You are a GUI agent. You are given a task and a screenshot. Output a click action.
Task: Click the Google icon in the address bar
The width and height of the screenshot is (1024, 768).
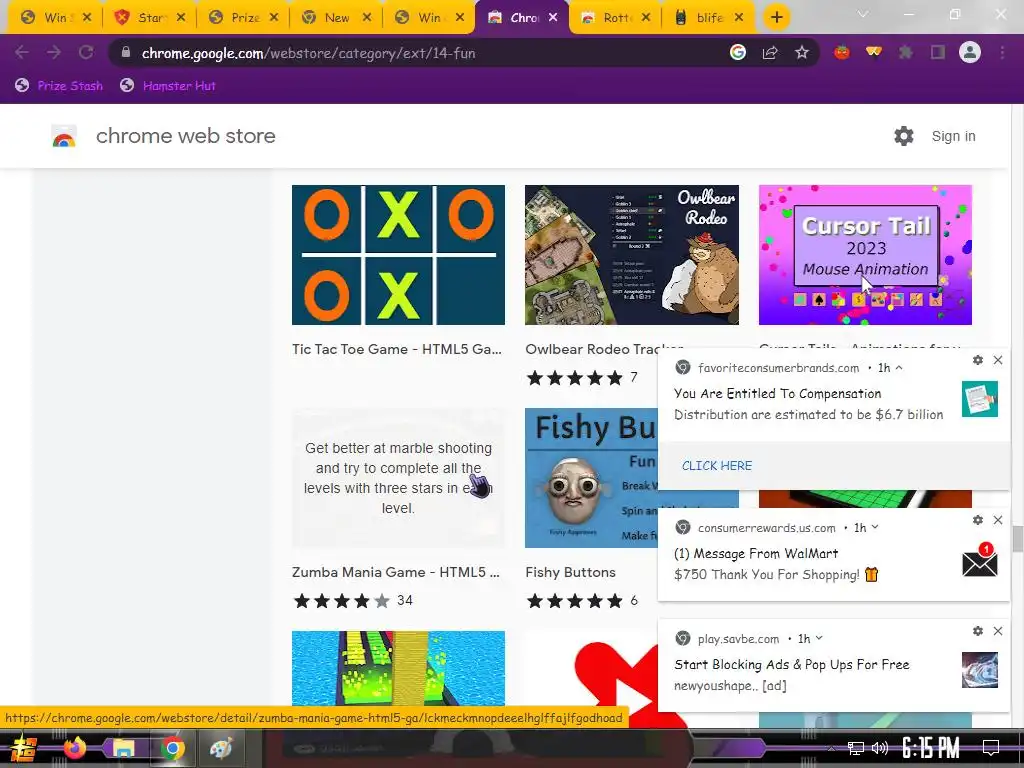738,53
